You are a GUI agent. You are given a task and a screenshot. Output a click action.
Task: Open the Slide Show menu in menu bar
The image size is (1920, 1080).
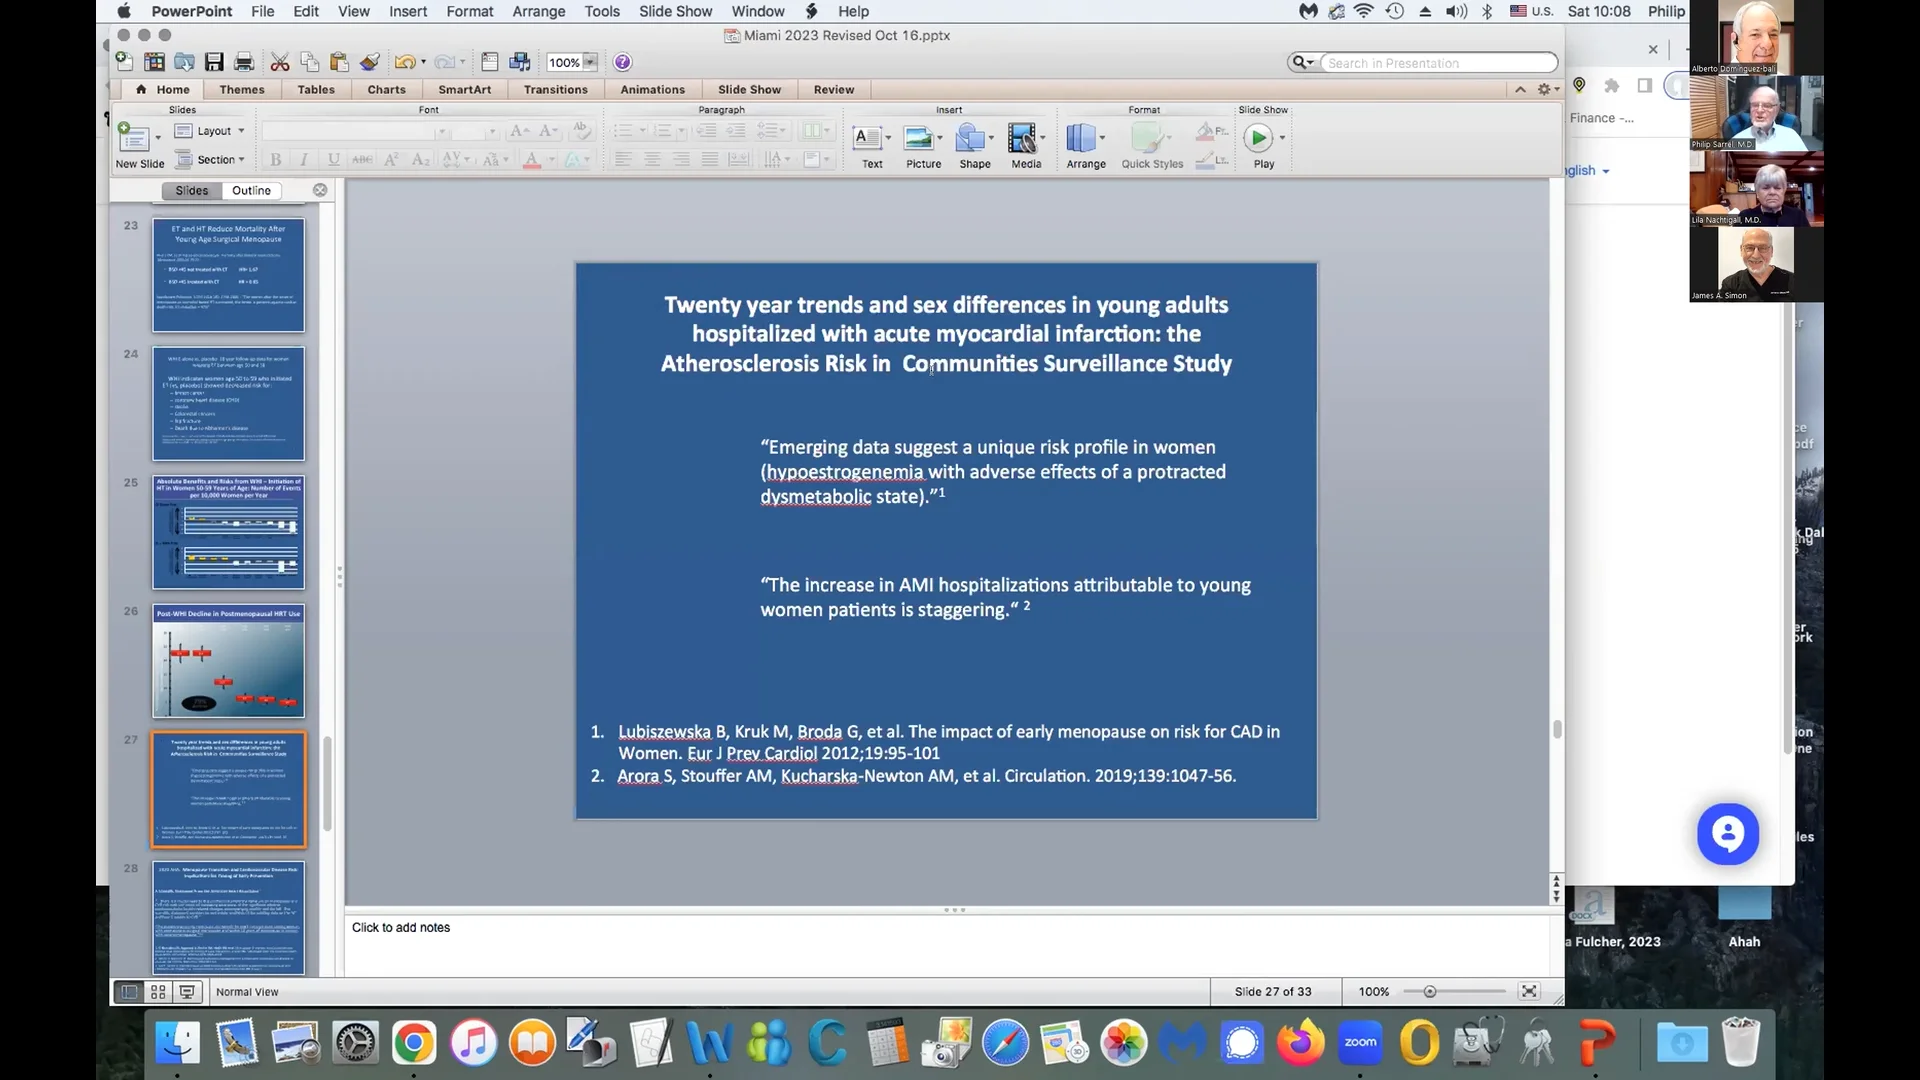(x=676, y=11)
